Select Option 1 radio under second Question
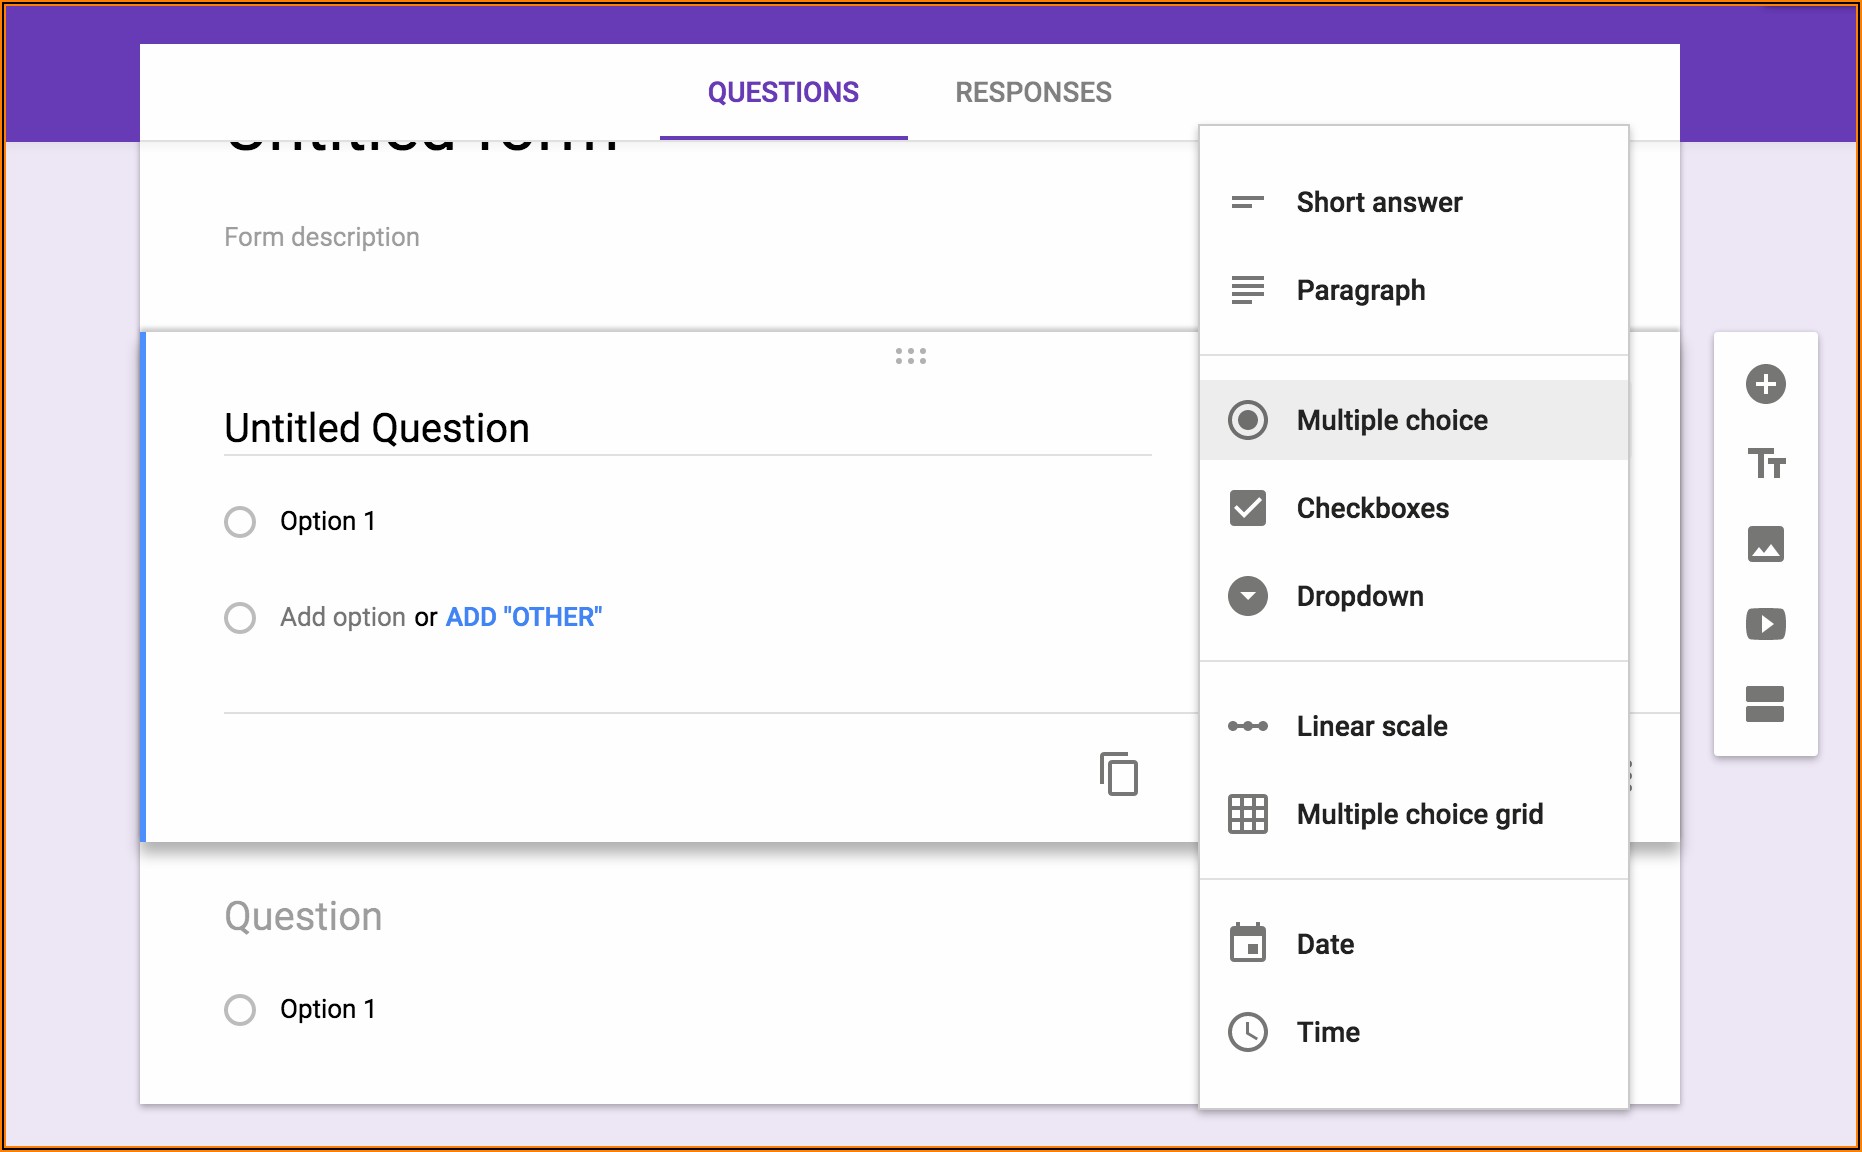Screen dimensions: 1862x1152 pos(240,1009)
